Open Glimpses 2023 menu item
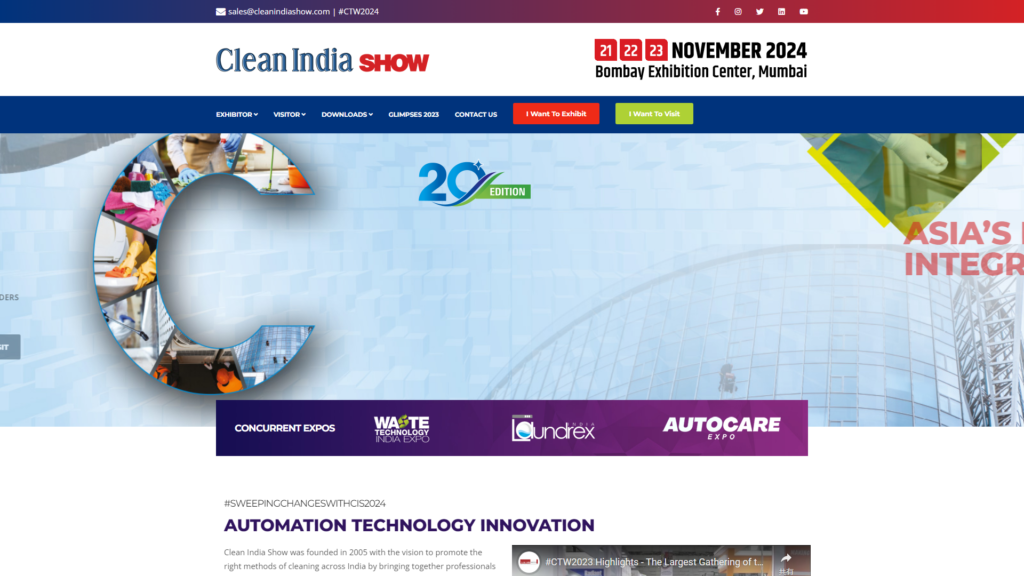 pos(413,114)
